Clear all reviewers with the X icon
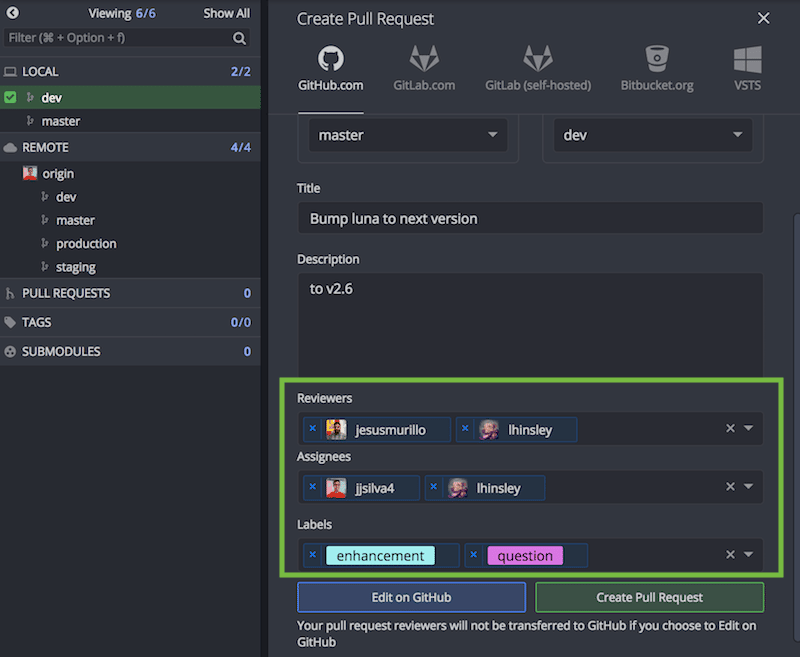Viewport: 800px width, 657px height. [730, 429]
